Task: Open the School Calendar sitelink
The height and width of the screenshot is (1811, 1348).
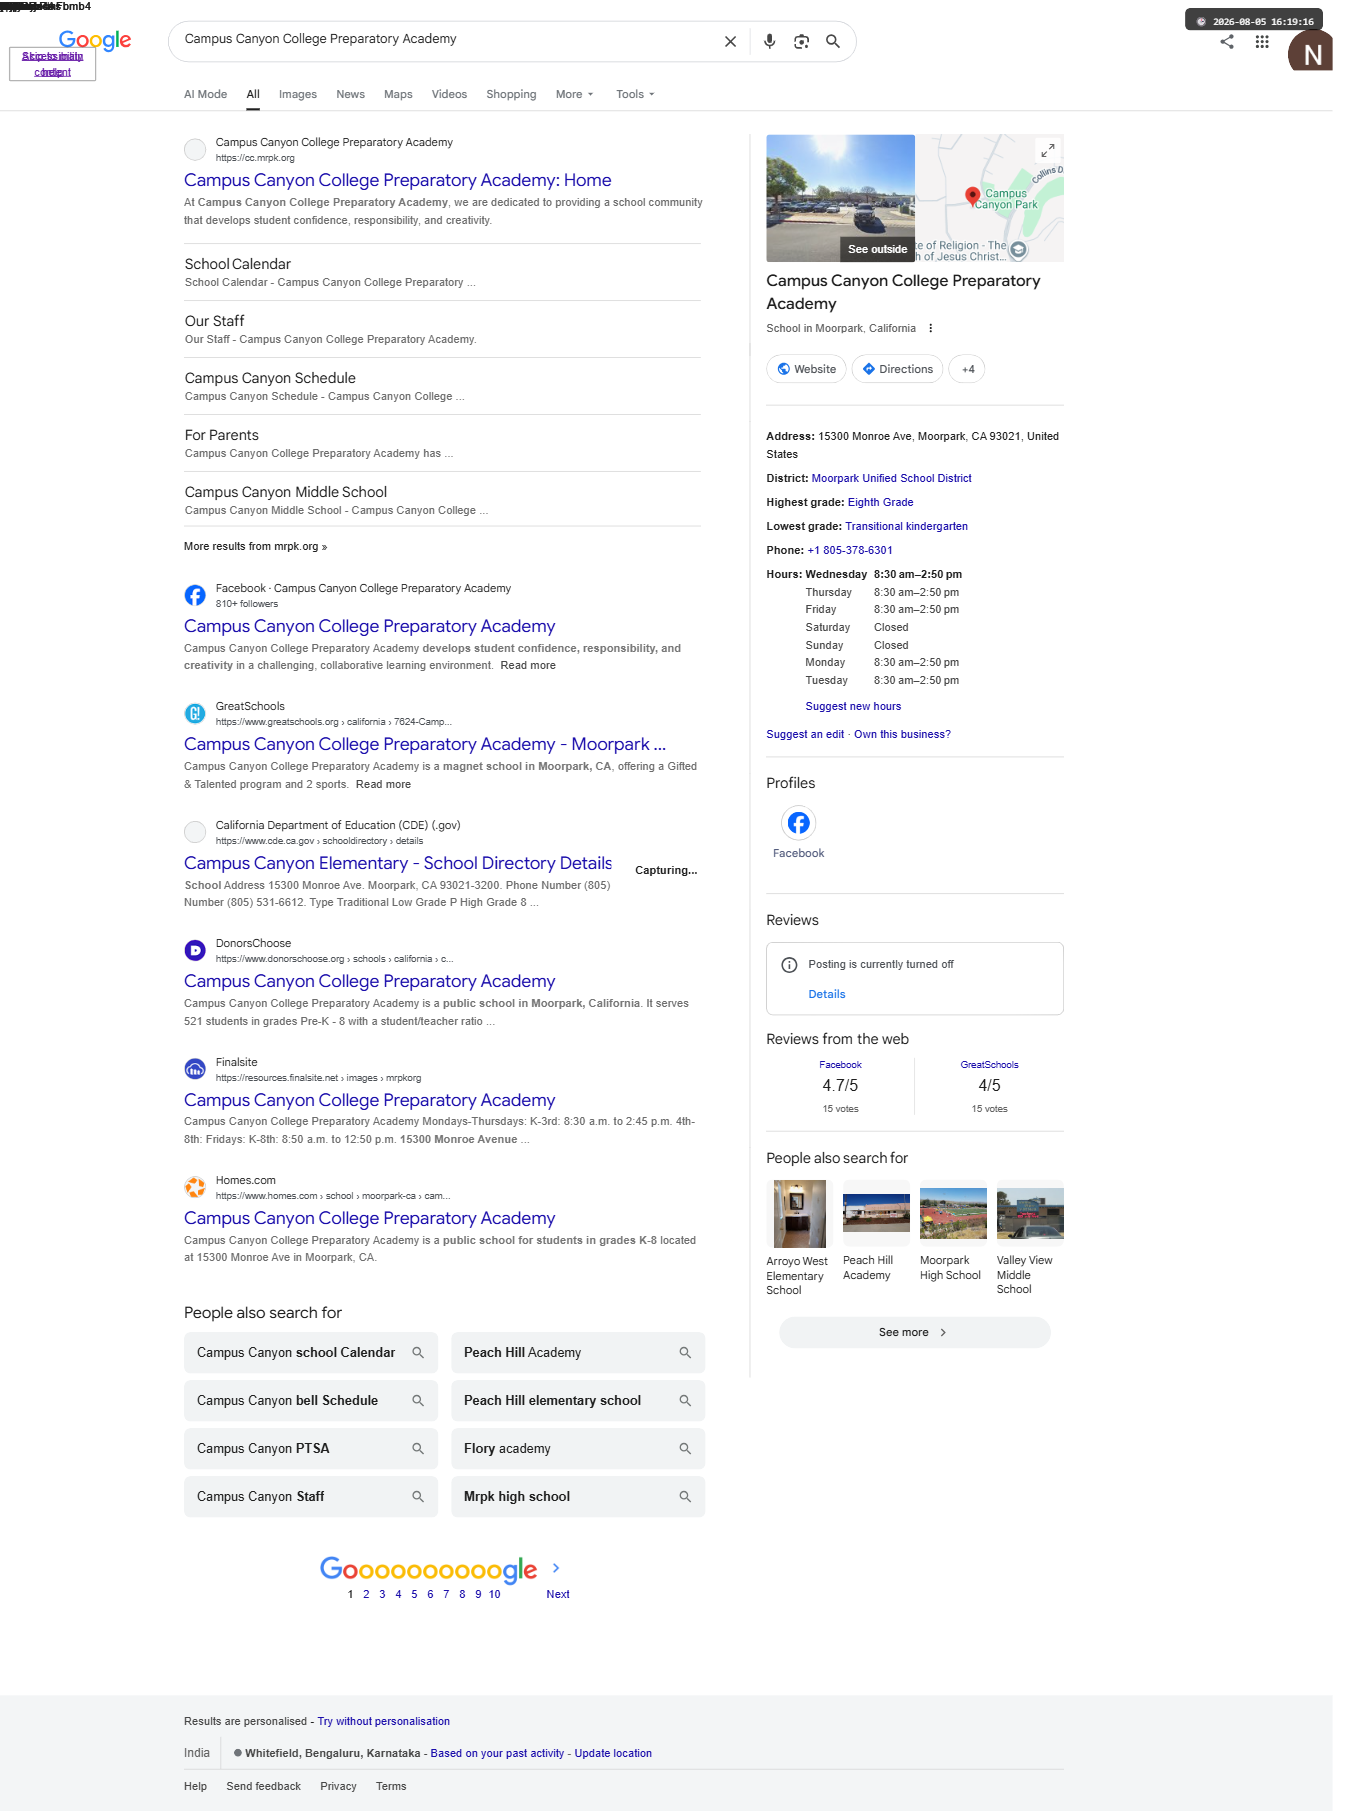Action: [238, 264]
